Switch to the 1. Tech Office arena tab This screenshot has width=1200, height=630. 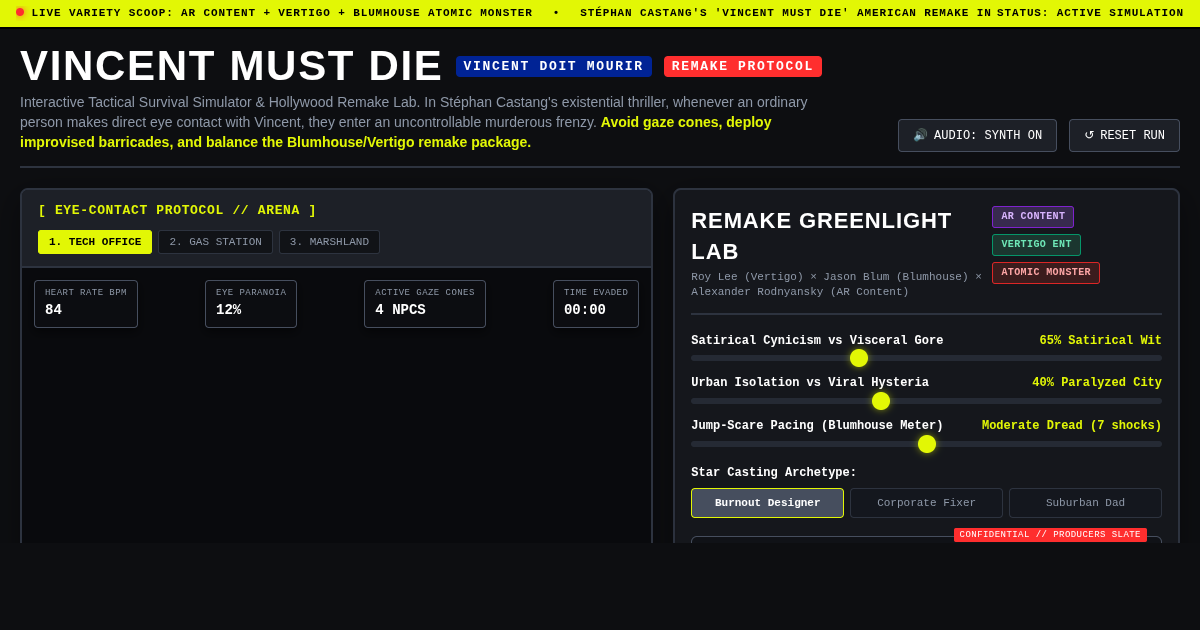pos(95,242)
